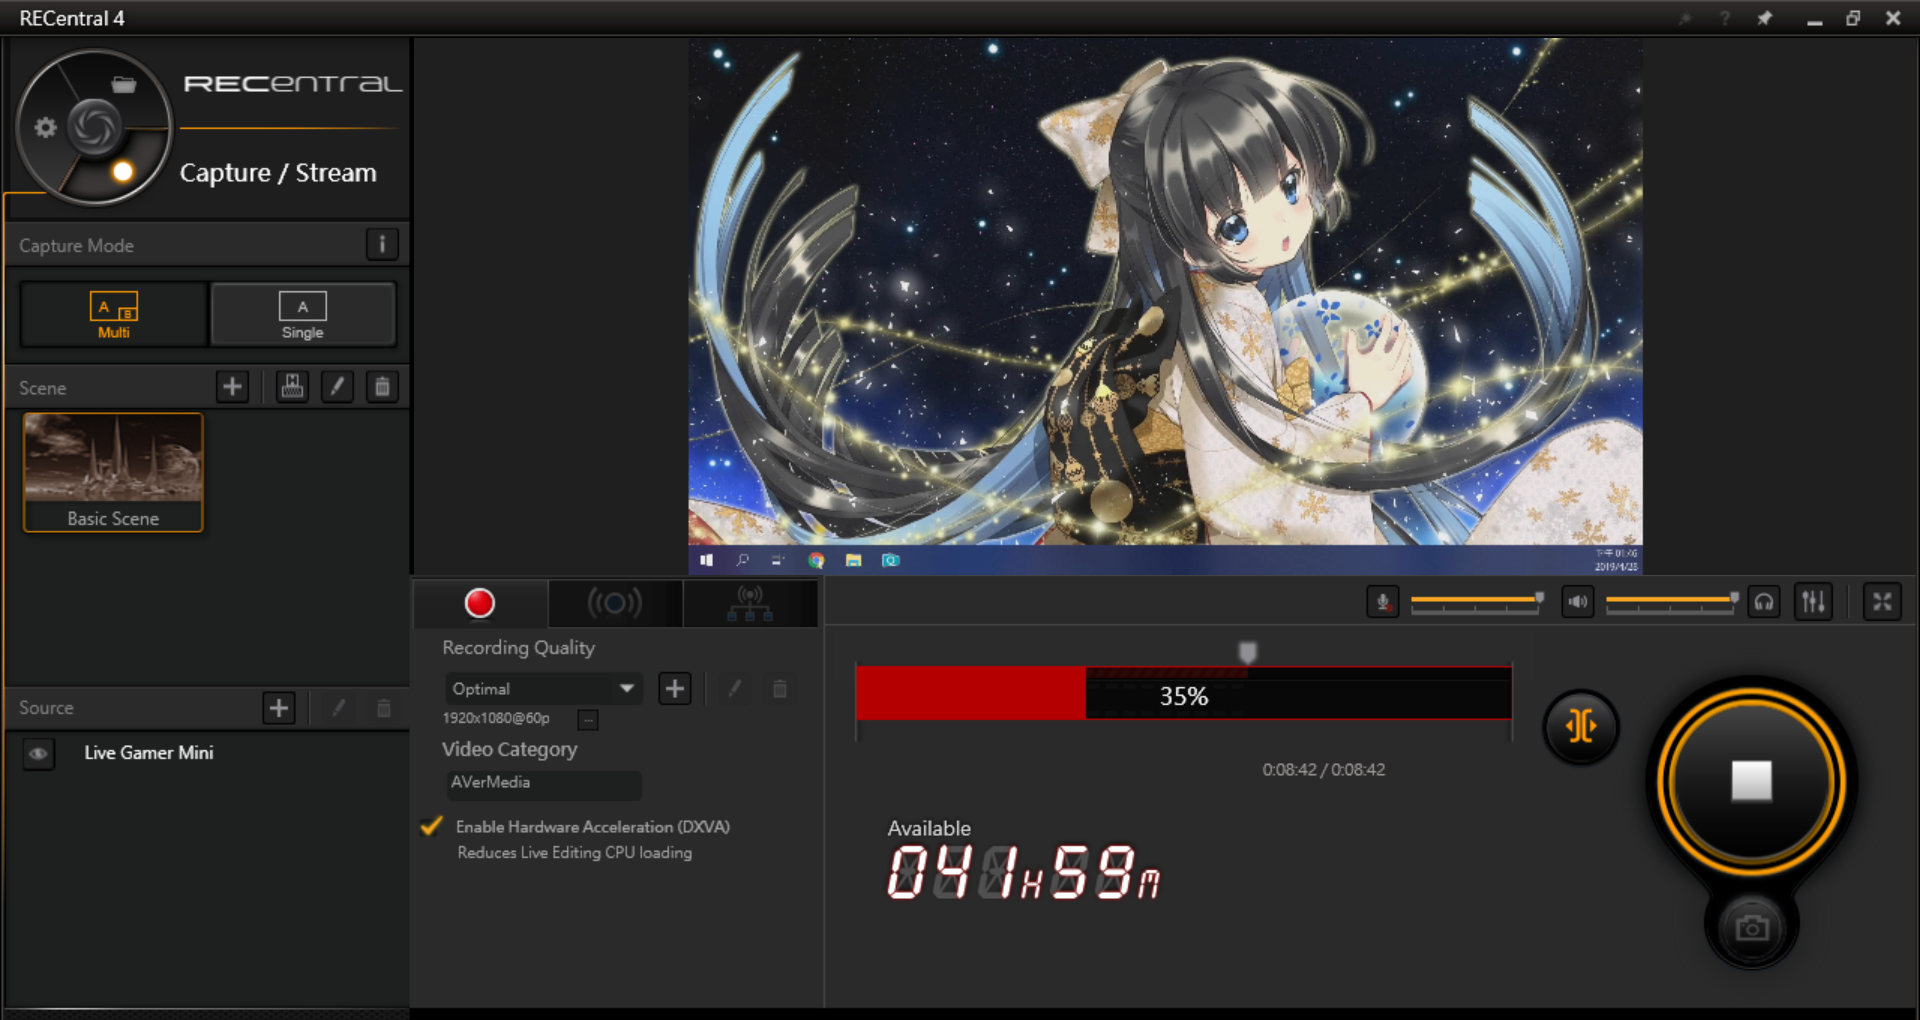
Task: Mute the system speaker audio
Action: tap(1578, 602)
